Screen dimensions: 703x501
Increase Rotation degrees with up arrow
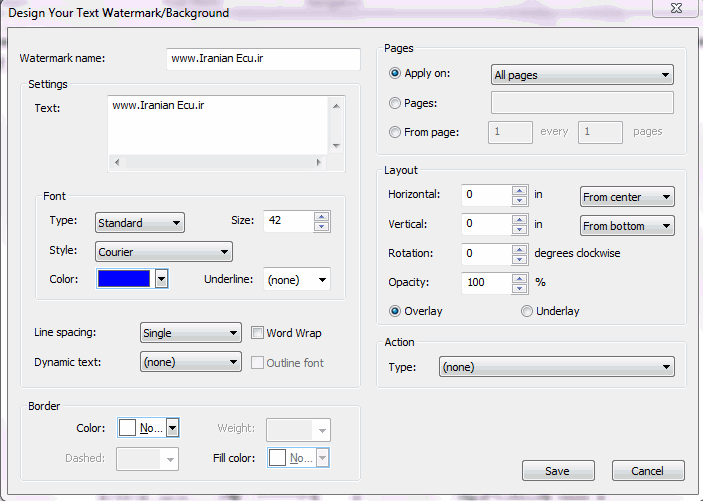pyautogui.click(x=519, y=248)
